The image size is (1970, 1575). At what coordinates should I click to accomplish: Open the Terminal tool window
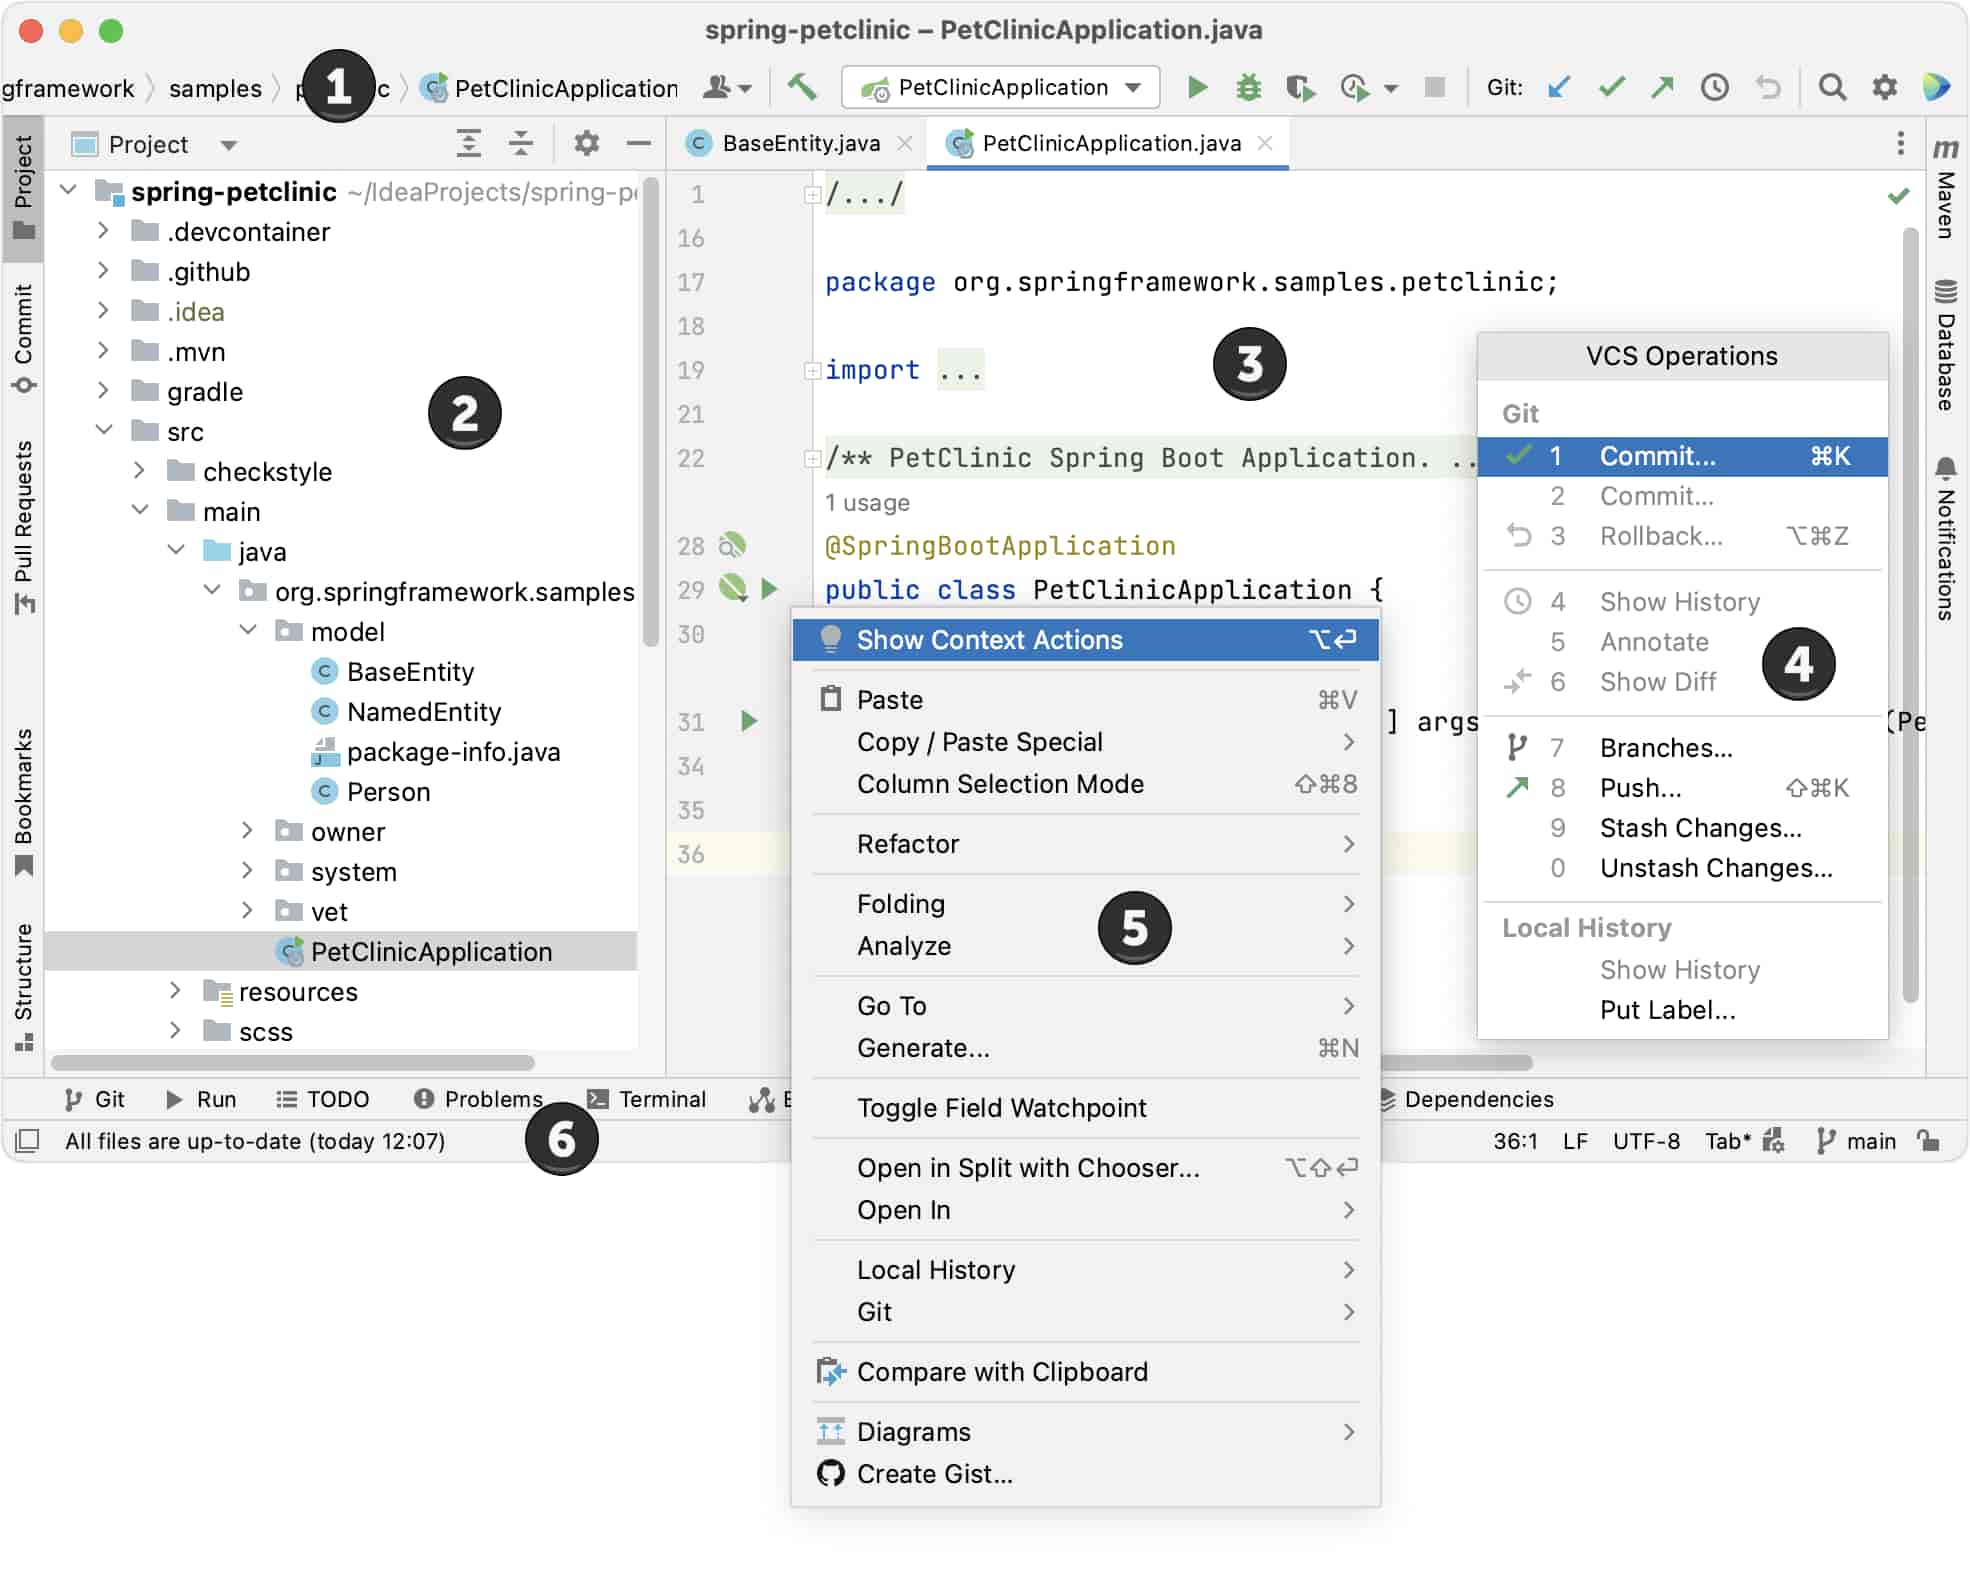click(647, 1099)
